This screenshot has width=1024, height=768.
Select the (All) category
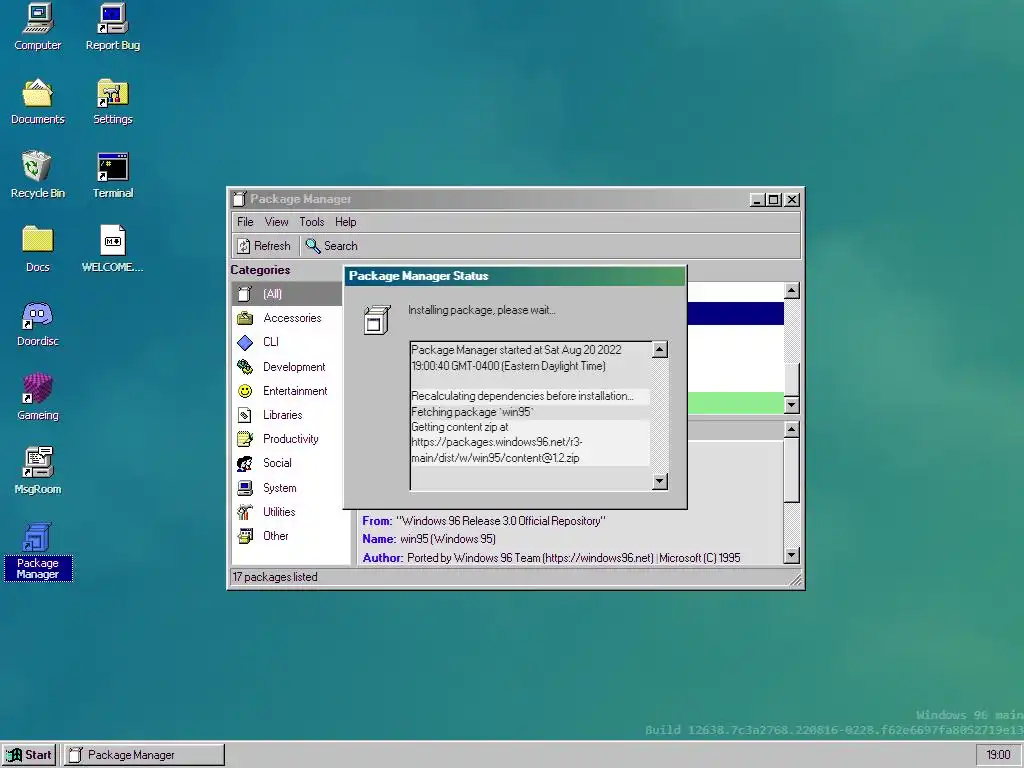pos(287,294)
